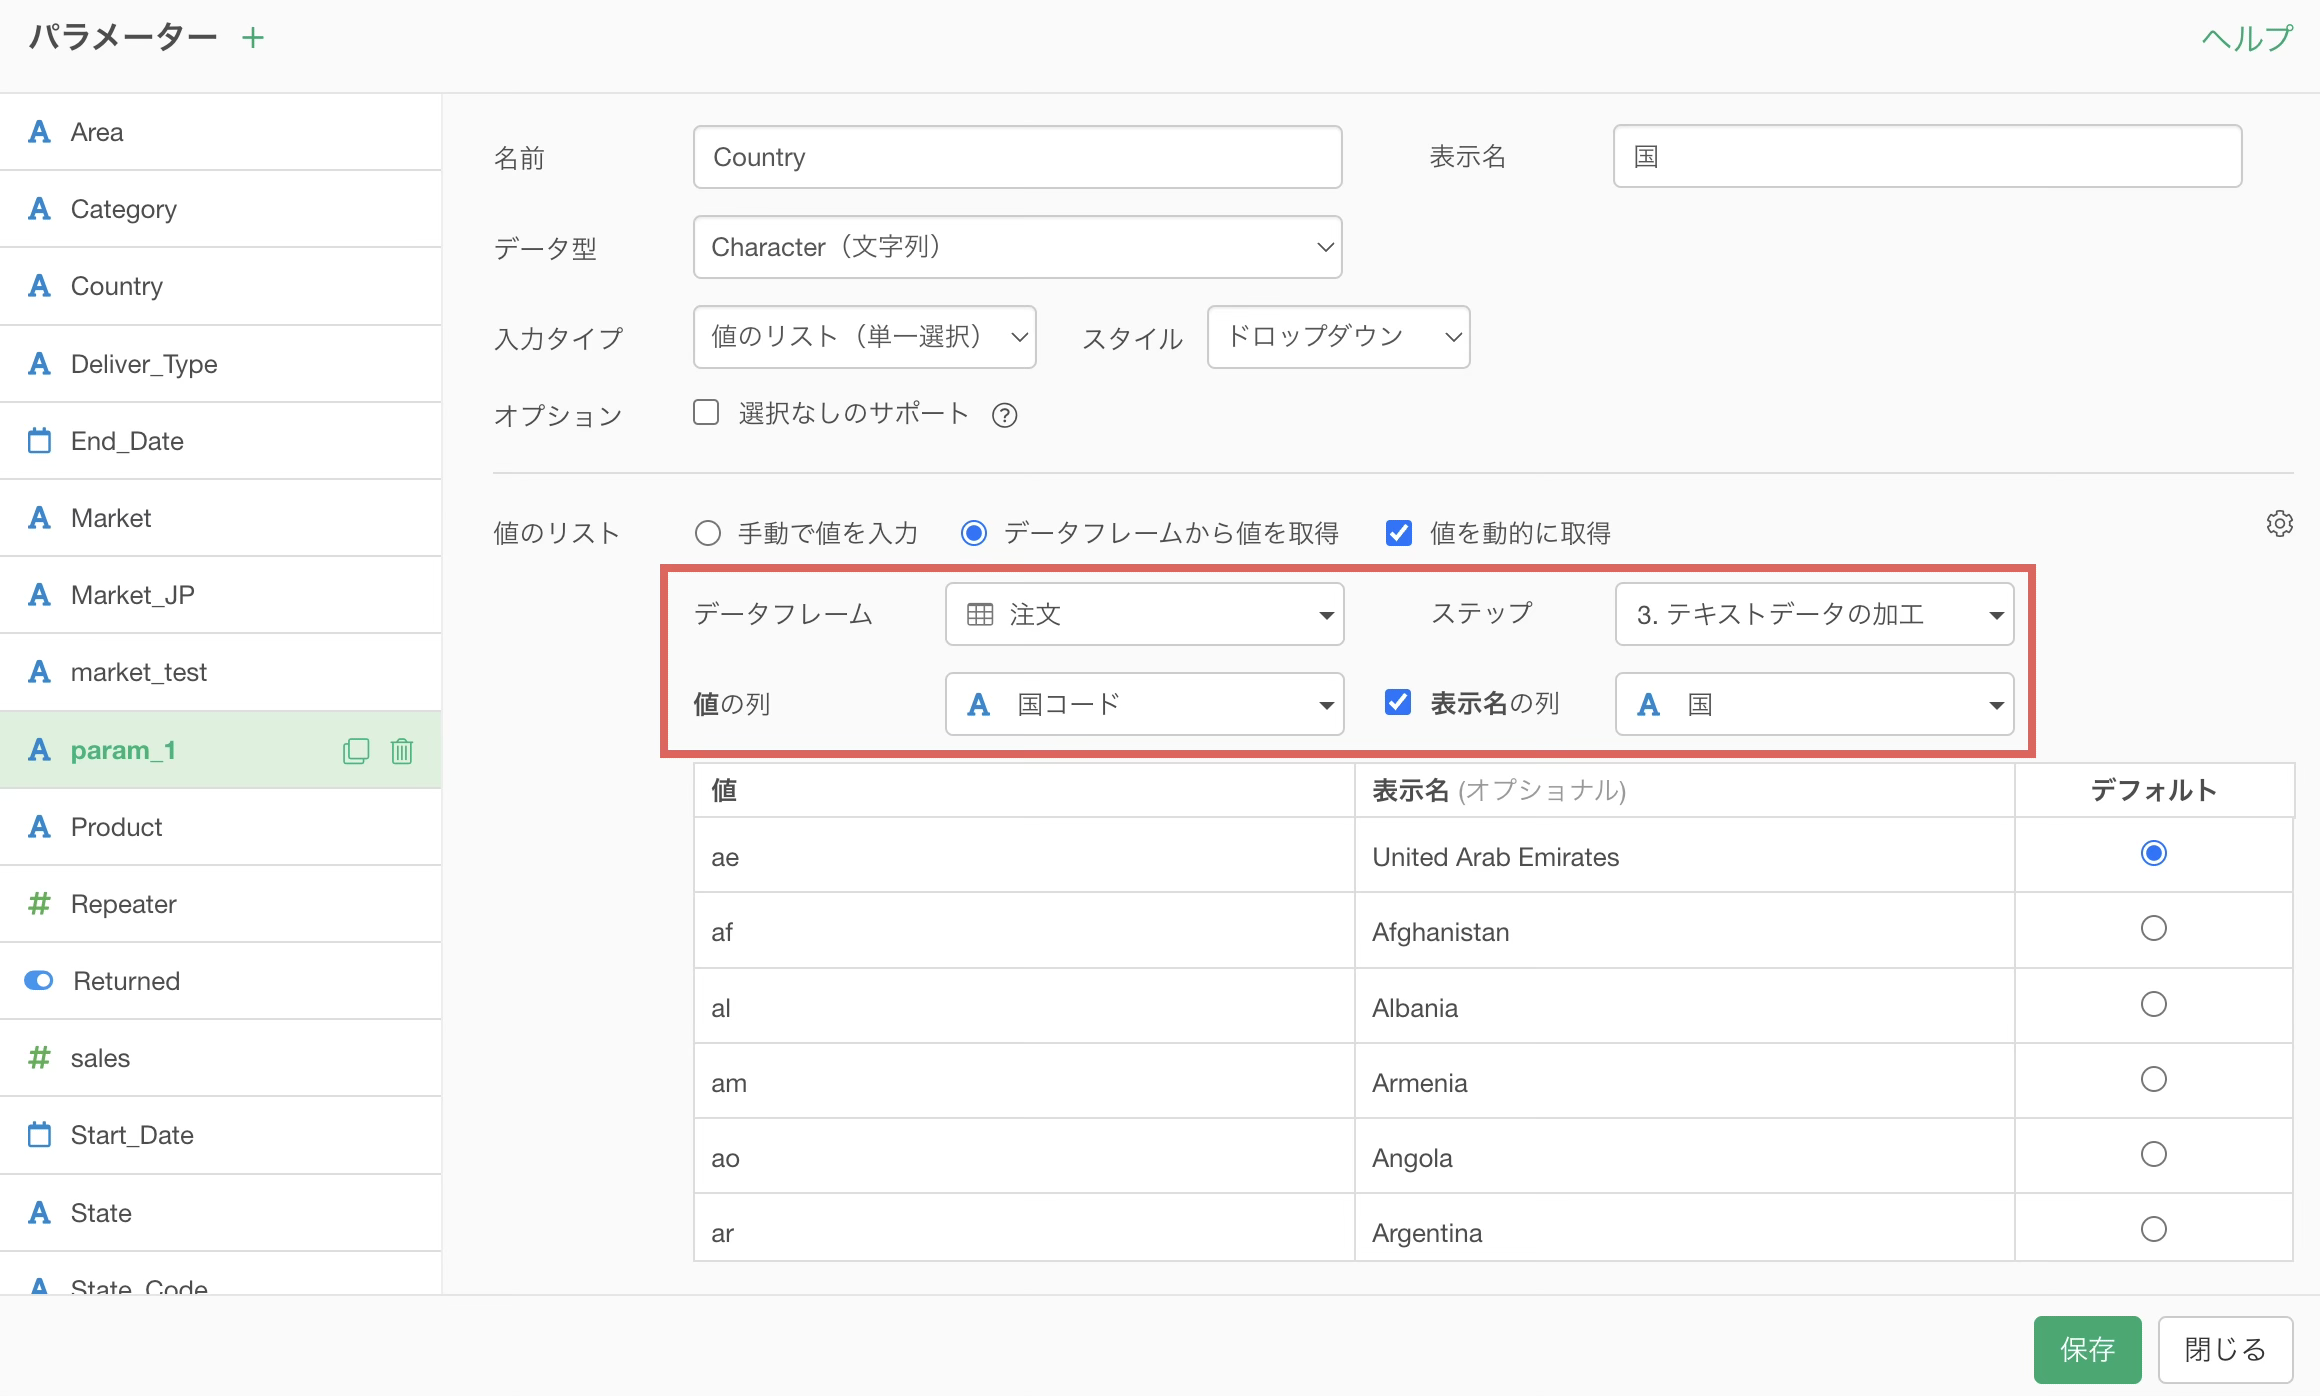Set Angola as default value
2320x1396 pixels.
pyautogui.click(x=2154, y=1154)
